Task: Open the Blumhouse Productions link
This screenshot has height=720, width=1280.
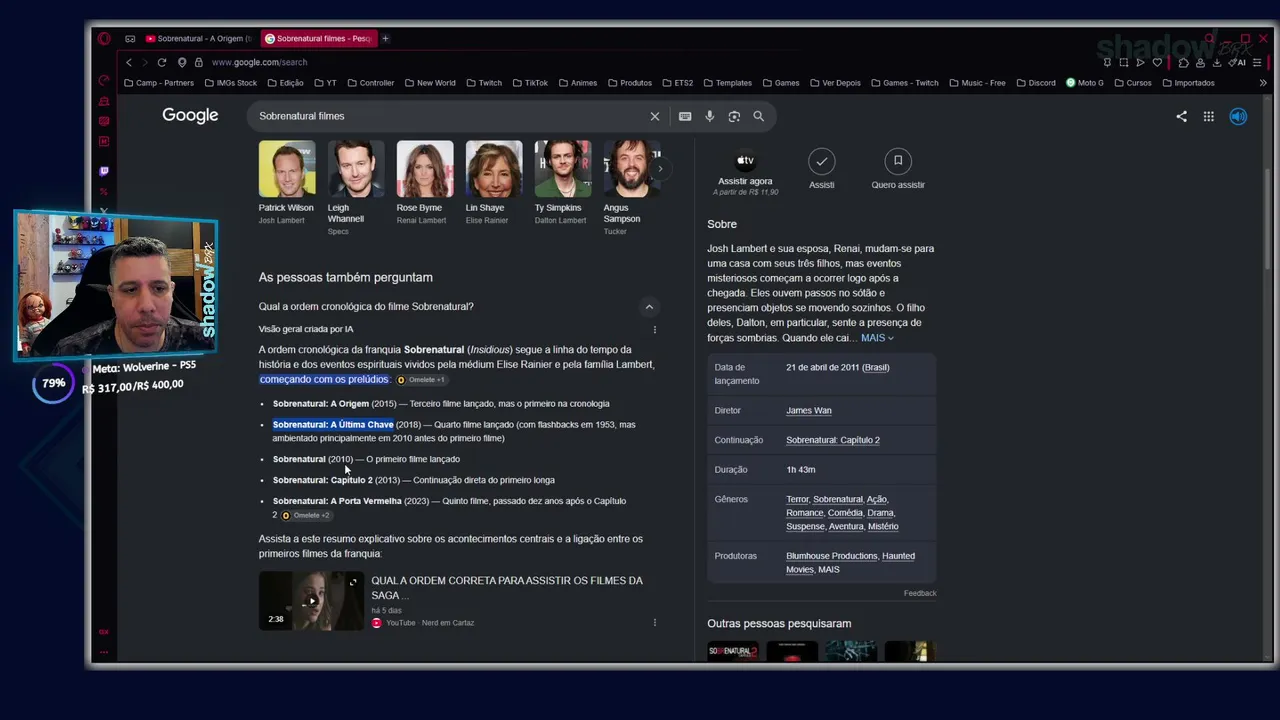Action: pos(831,556)
